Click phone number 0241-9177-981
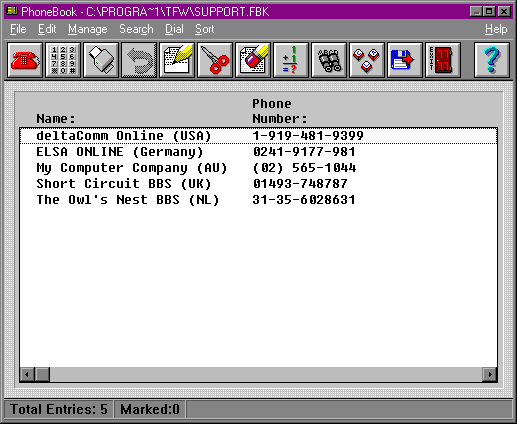The image size is (517, 424). click(304, 152)
